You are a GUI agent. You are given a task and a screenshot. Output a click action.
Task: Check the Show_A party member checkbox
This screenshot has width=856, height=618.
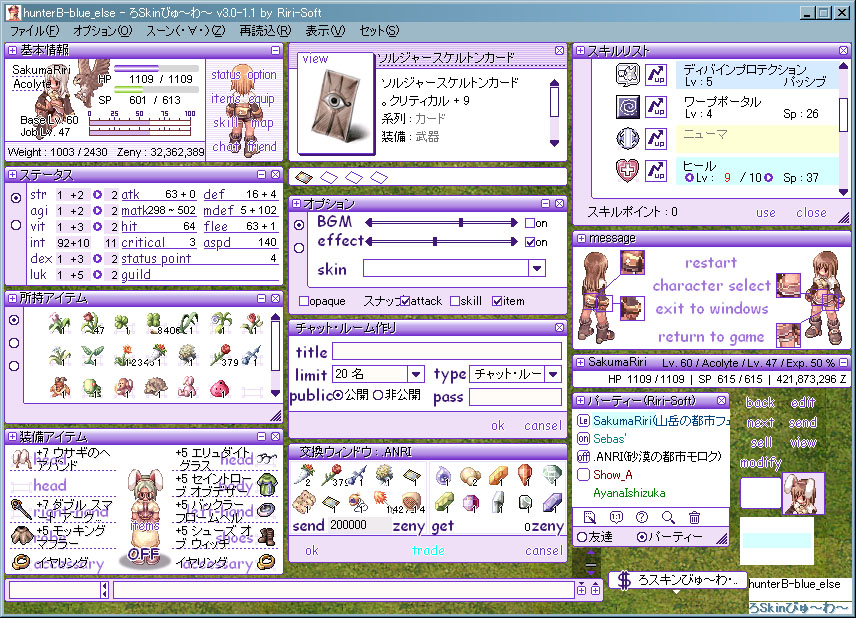(583, 474)
